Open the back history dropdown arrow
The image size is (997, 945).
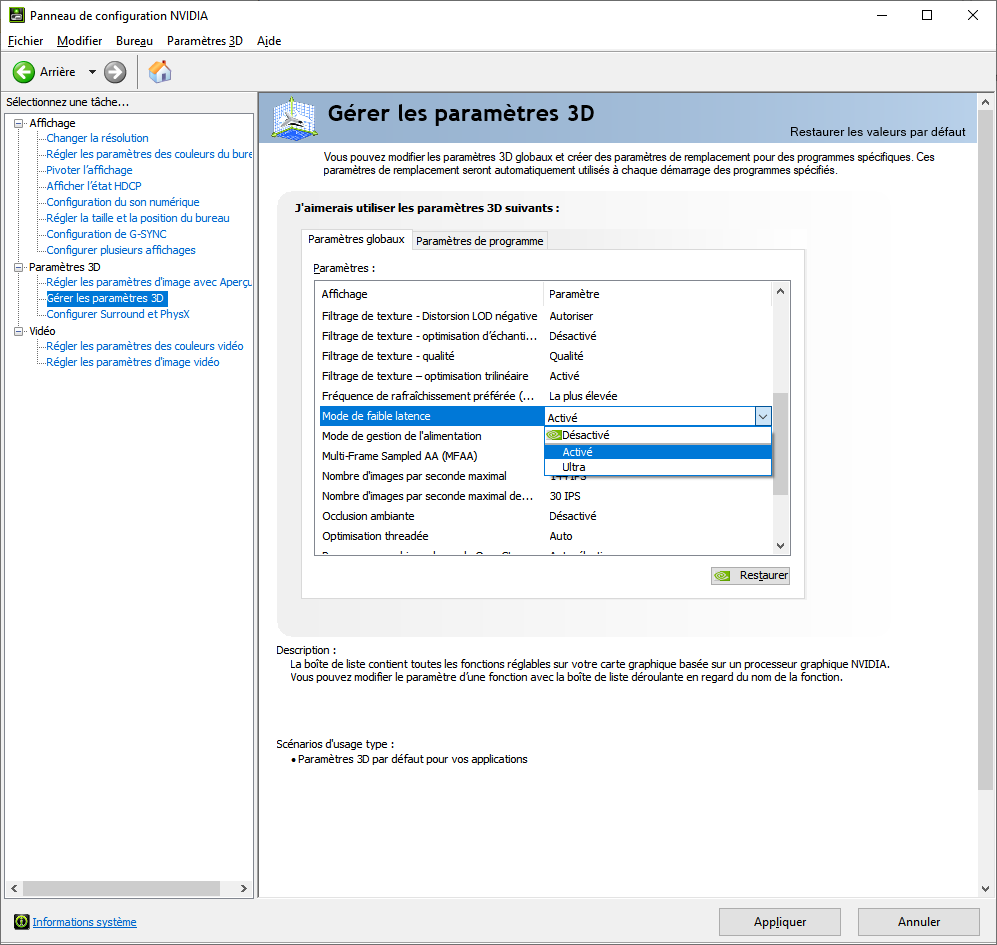(92, 72)
